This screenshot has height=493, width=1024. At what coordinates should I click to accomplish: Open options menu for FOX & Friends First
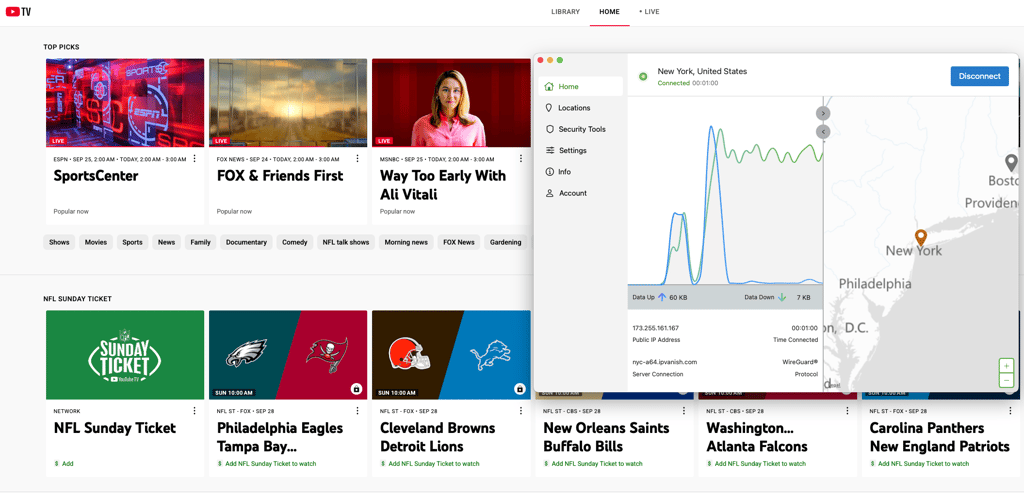coord(357,159)
